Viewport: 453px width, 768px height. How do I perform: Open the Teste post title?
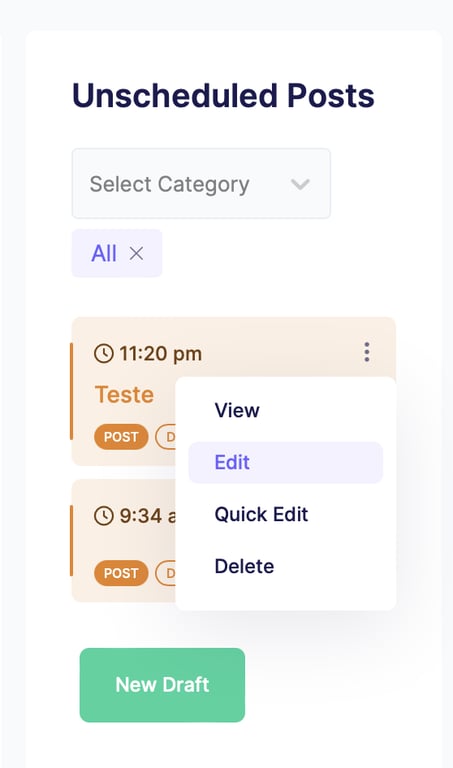[124, 395]
